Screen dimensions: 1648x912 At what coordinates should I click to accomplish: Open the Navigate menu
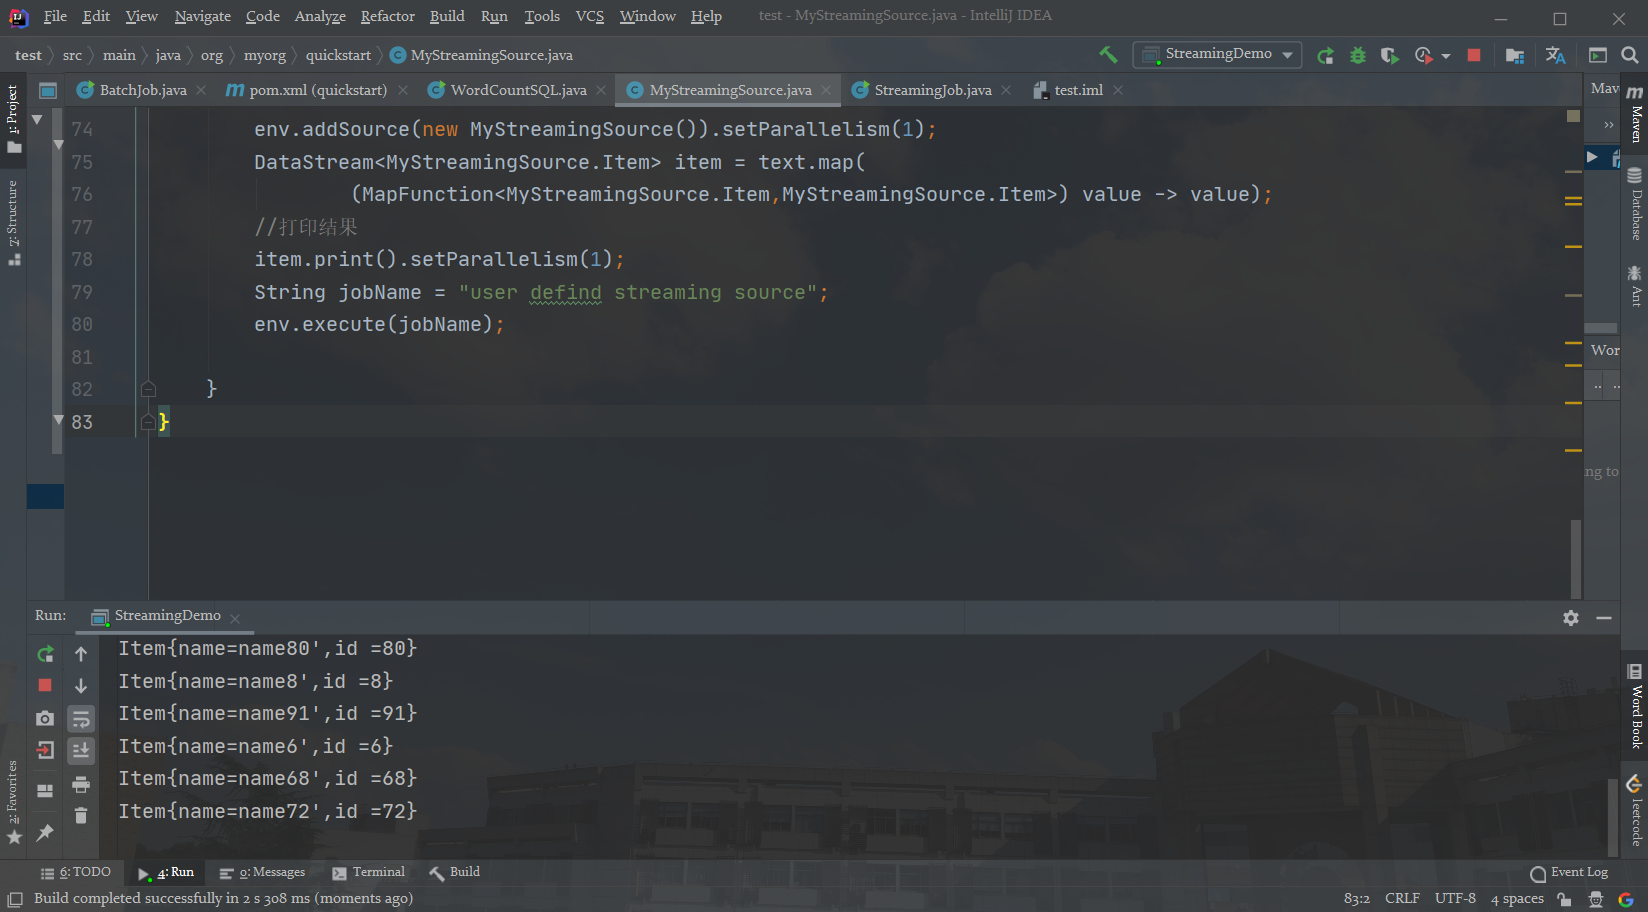point(202,16)
